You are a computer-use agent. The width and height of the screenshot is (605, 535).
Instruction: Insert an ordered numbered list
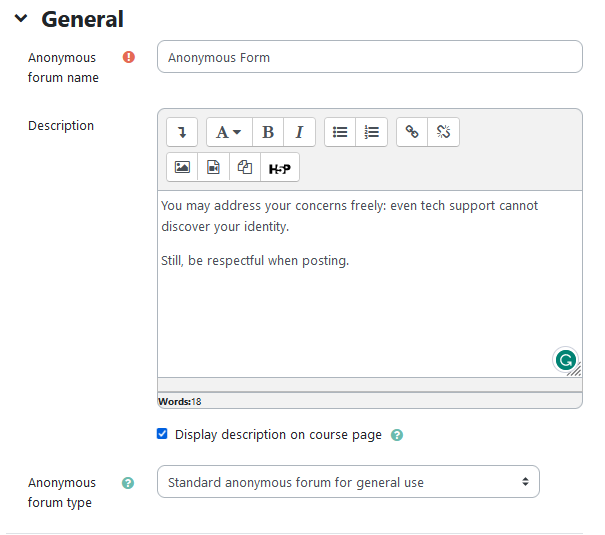[372, 132]
